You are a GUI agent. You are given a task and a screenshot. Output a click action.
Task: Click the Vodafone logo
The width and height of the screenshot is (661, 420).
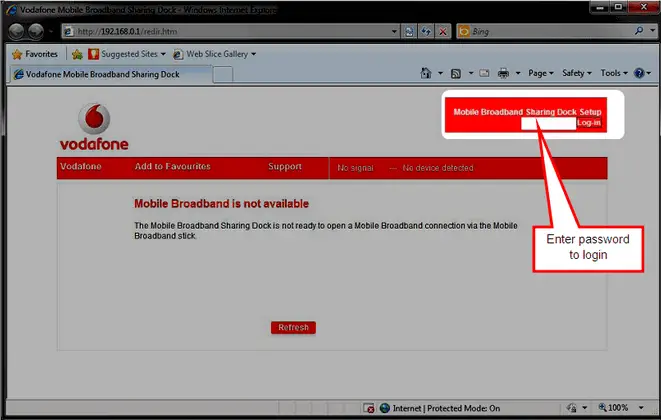click(94, 127)
